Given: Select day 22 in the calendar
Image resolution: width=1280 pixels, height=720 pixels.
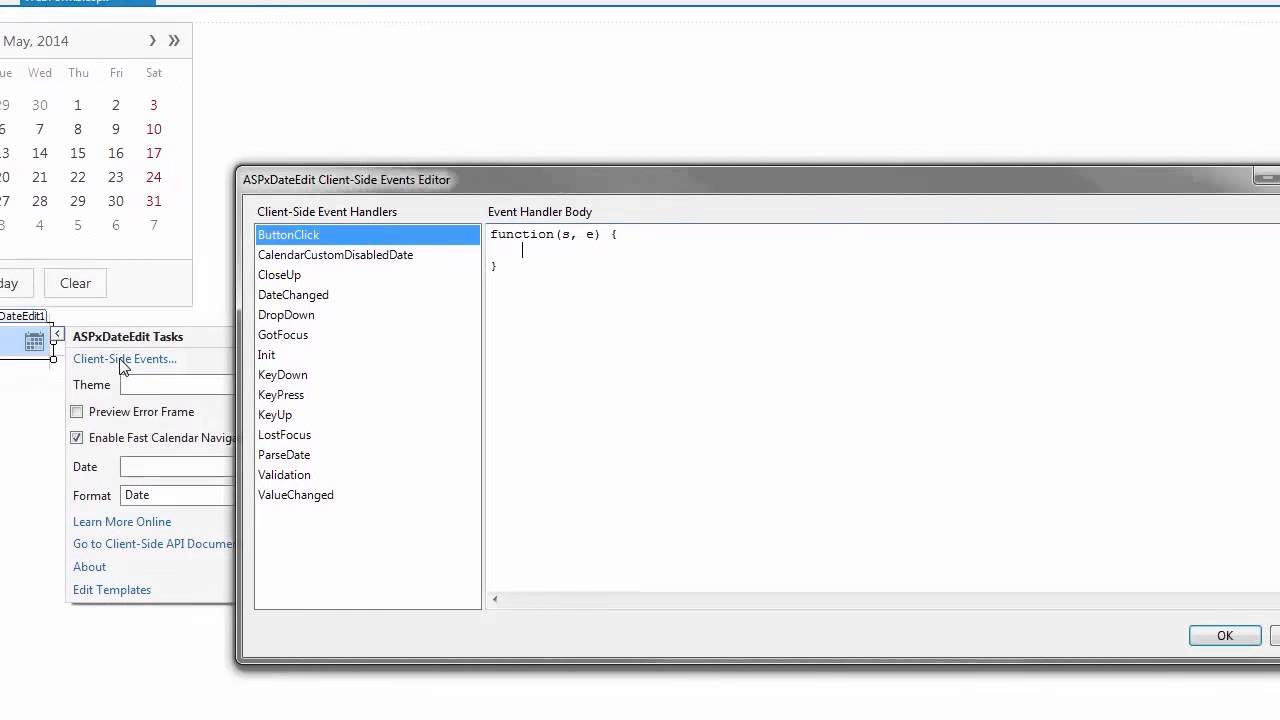Looking at the screenshot, I should click(77, 177).
